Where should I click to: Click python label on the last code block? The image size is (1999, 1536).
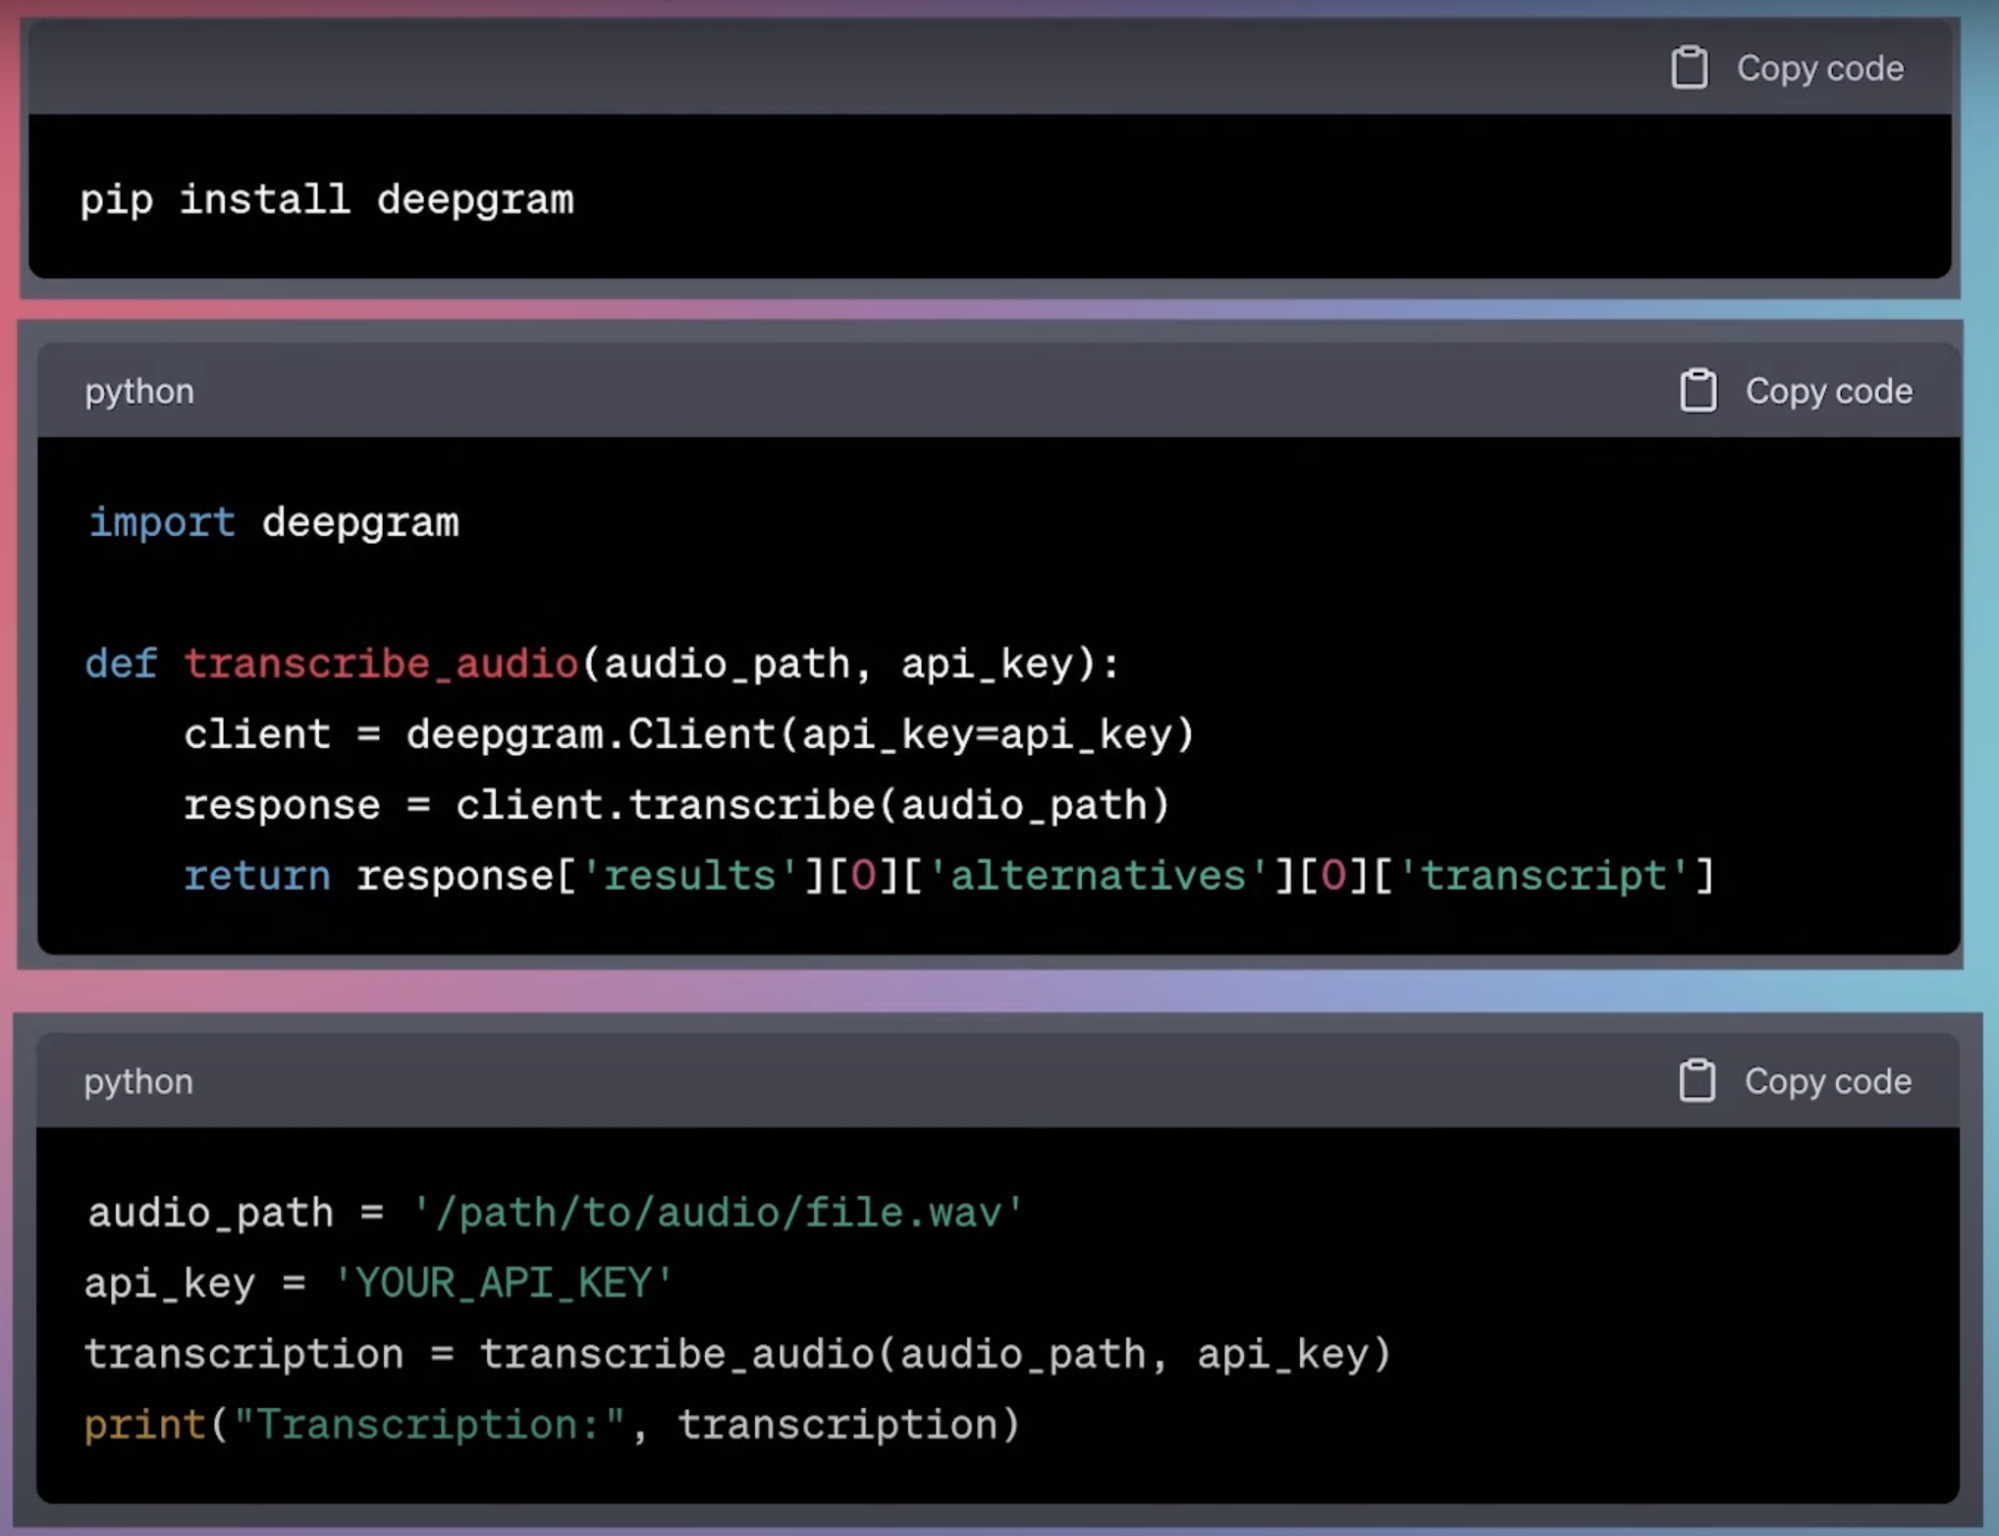click(x=138, y=1081)
